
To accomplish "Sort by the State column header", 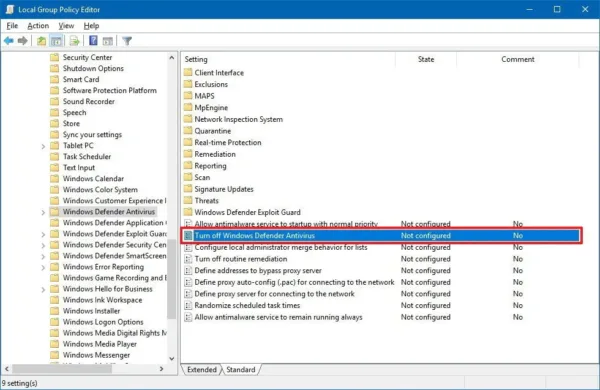I will (x=426, y=59).
